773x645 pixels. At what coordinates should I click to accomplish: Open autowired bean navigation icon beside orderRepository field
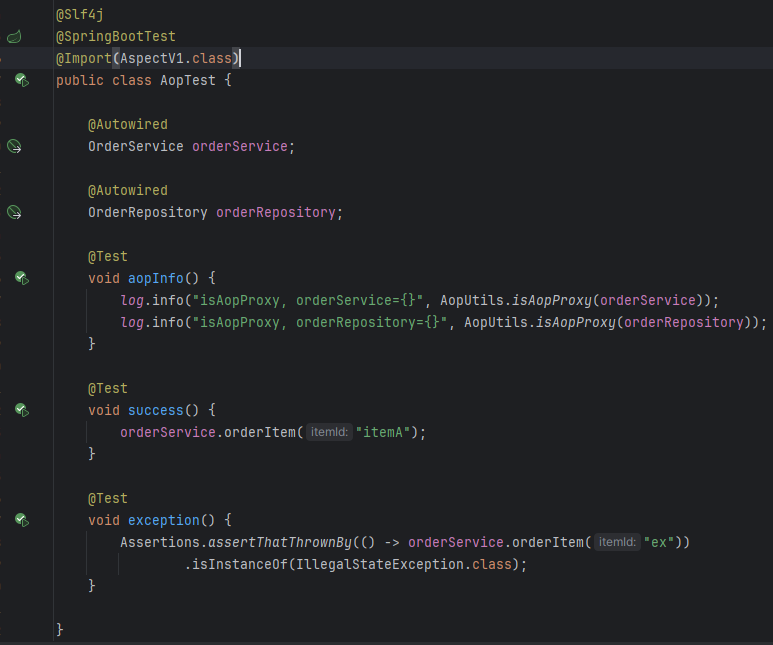[14, 213]
